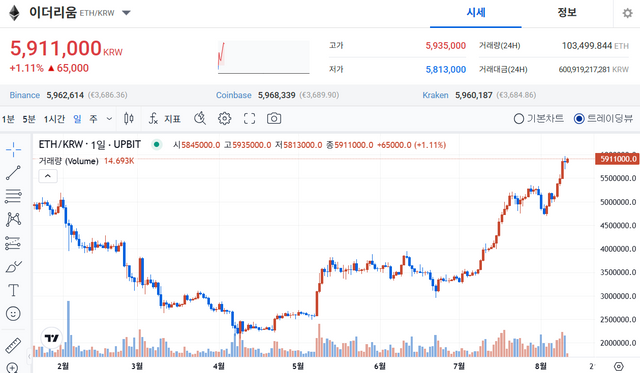The width and height of the screenshot is (640, 373).
Task: Select the Text annotation tool
Action: pos(13,290)
